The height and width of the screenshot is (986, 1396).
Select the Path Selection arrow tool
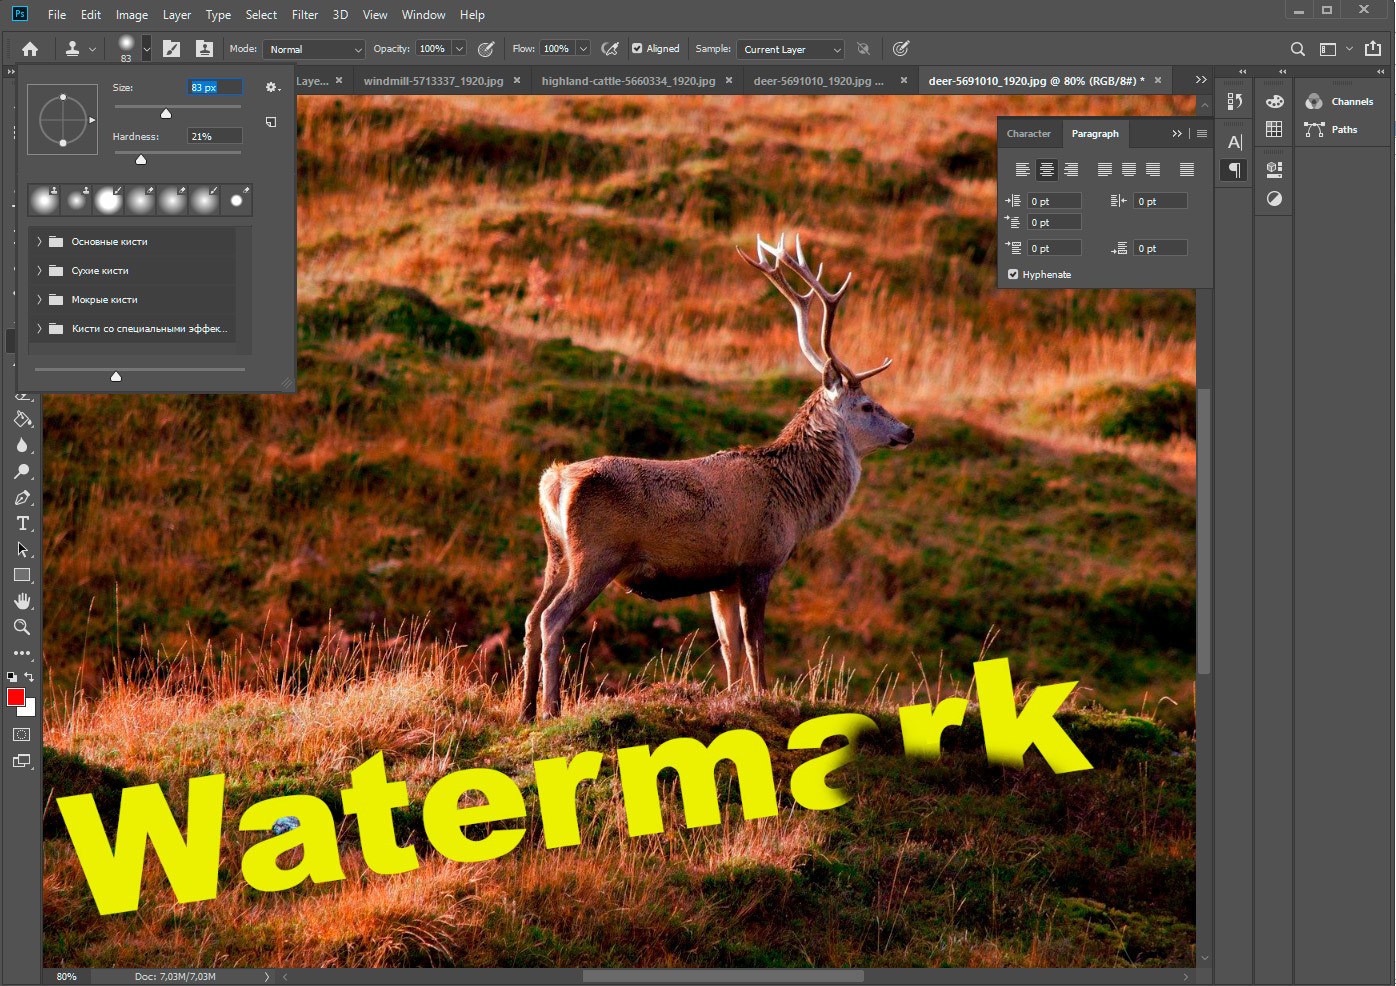[x=22, y=550]
